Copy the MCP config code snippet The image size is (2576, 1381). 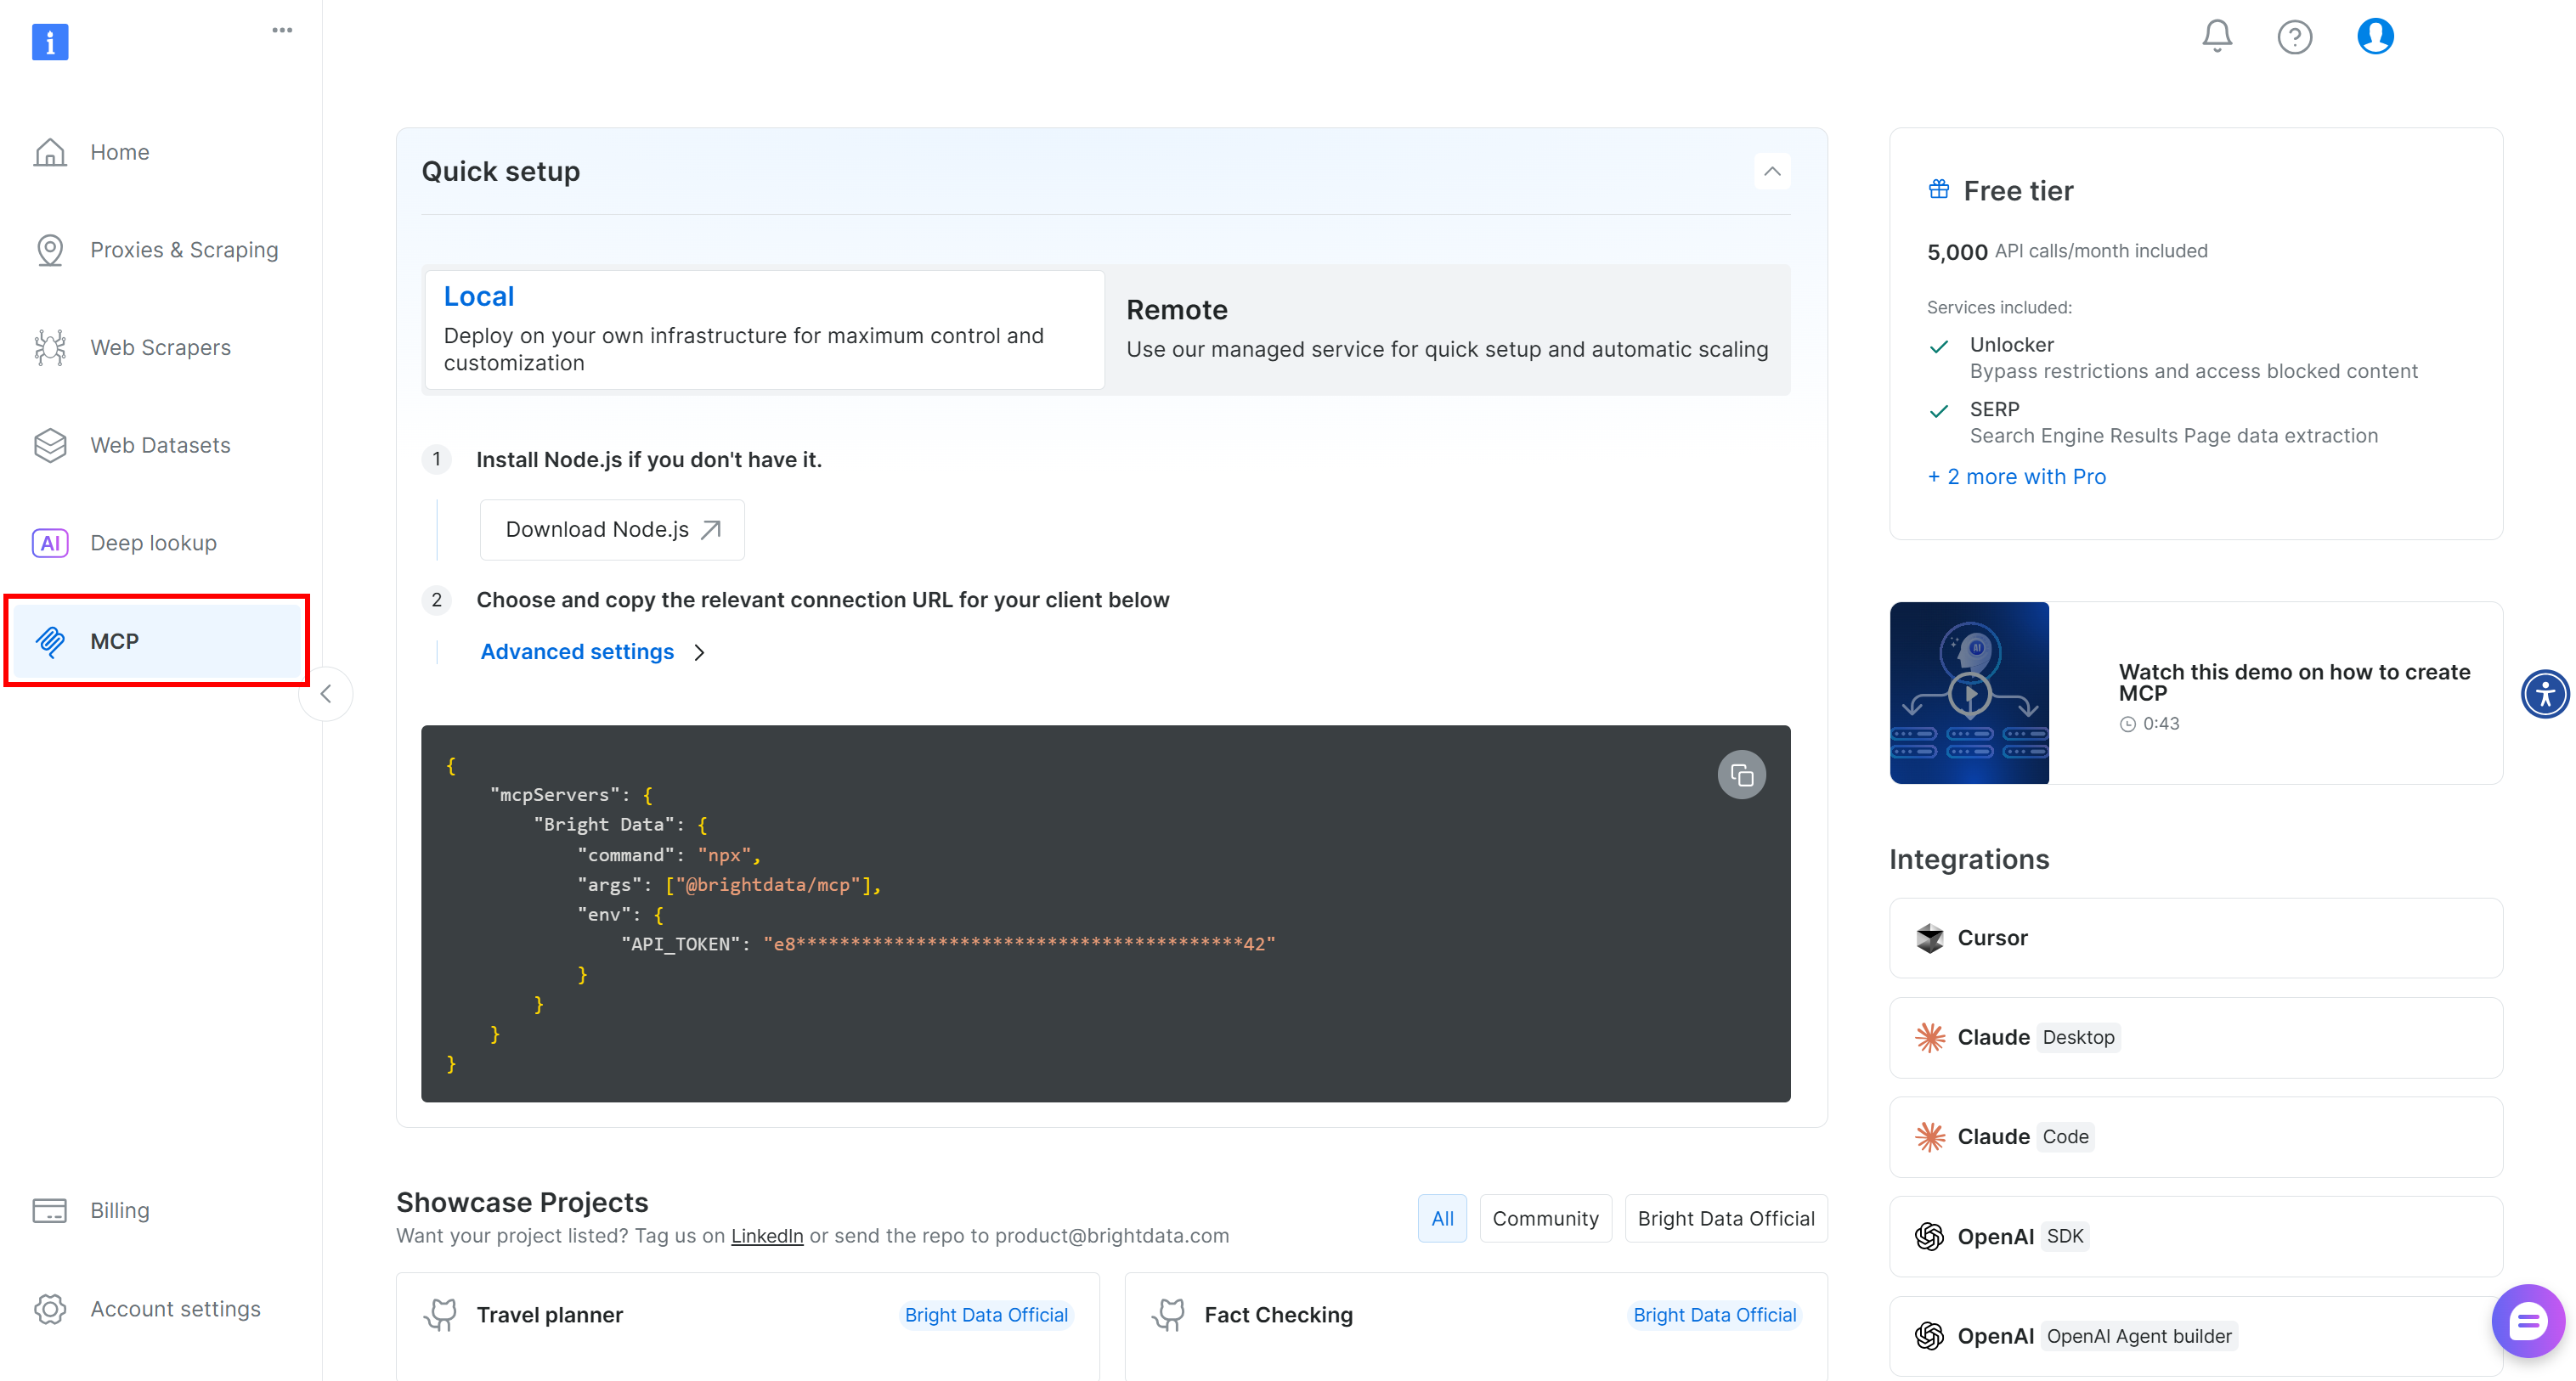(1741, 775)
